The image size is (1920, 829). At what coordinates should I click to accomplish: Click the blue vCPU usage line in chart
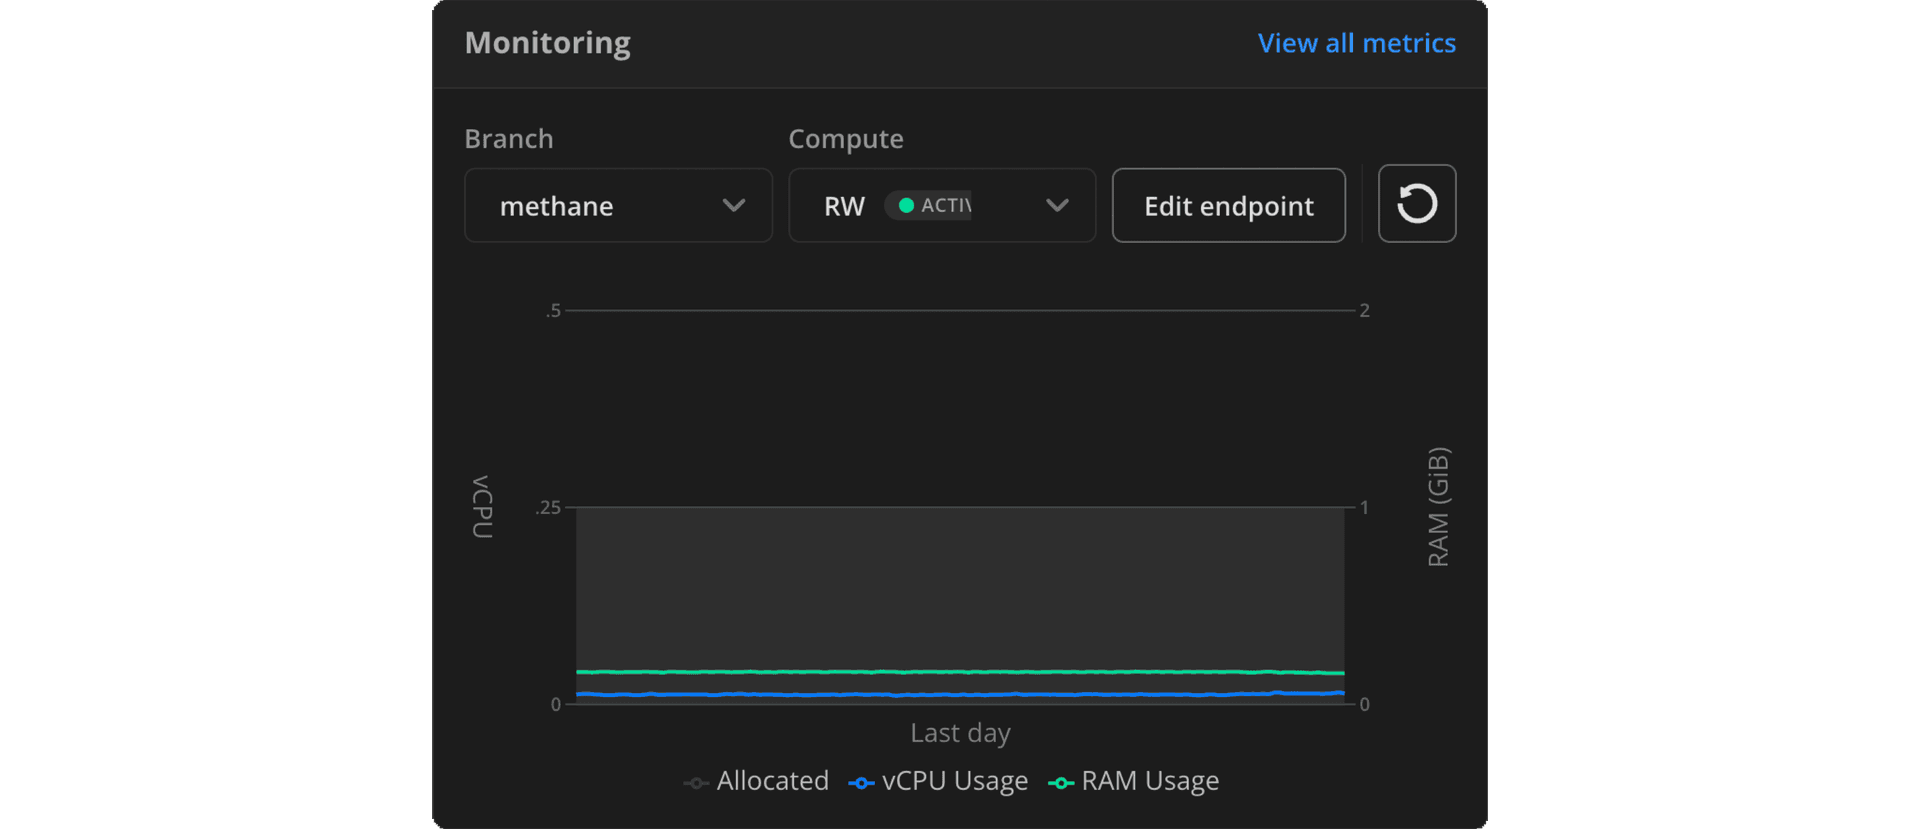(x=960, y=694)
